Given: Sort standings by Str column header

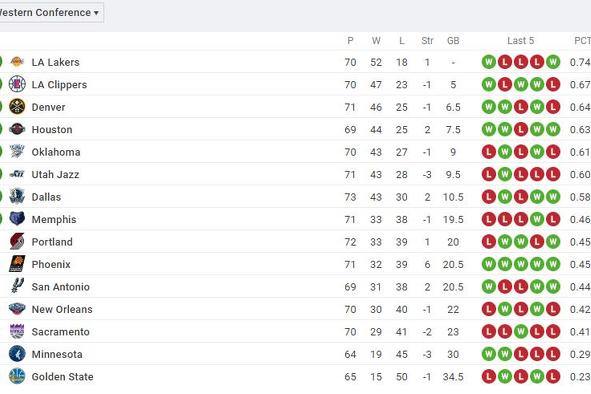Looking at the screenshot, I should coord(427,41).
